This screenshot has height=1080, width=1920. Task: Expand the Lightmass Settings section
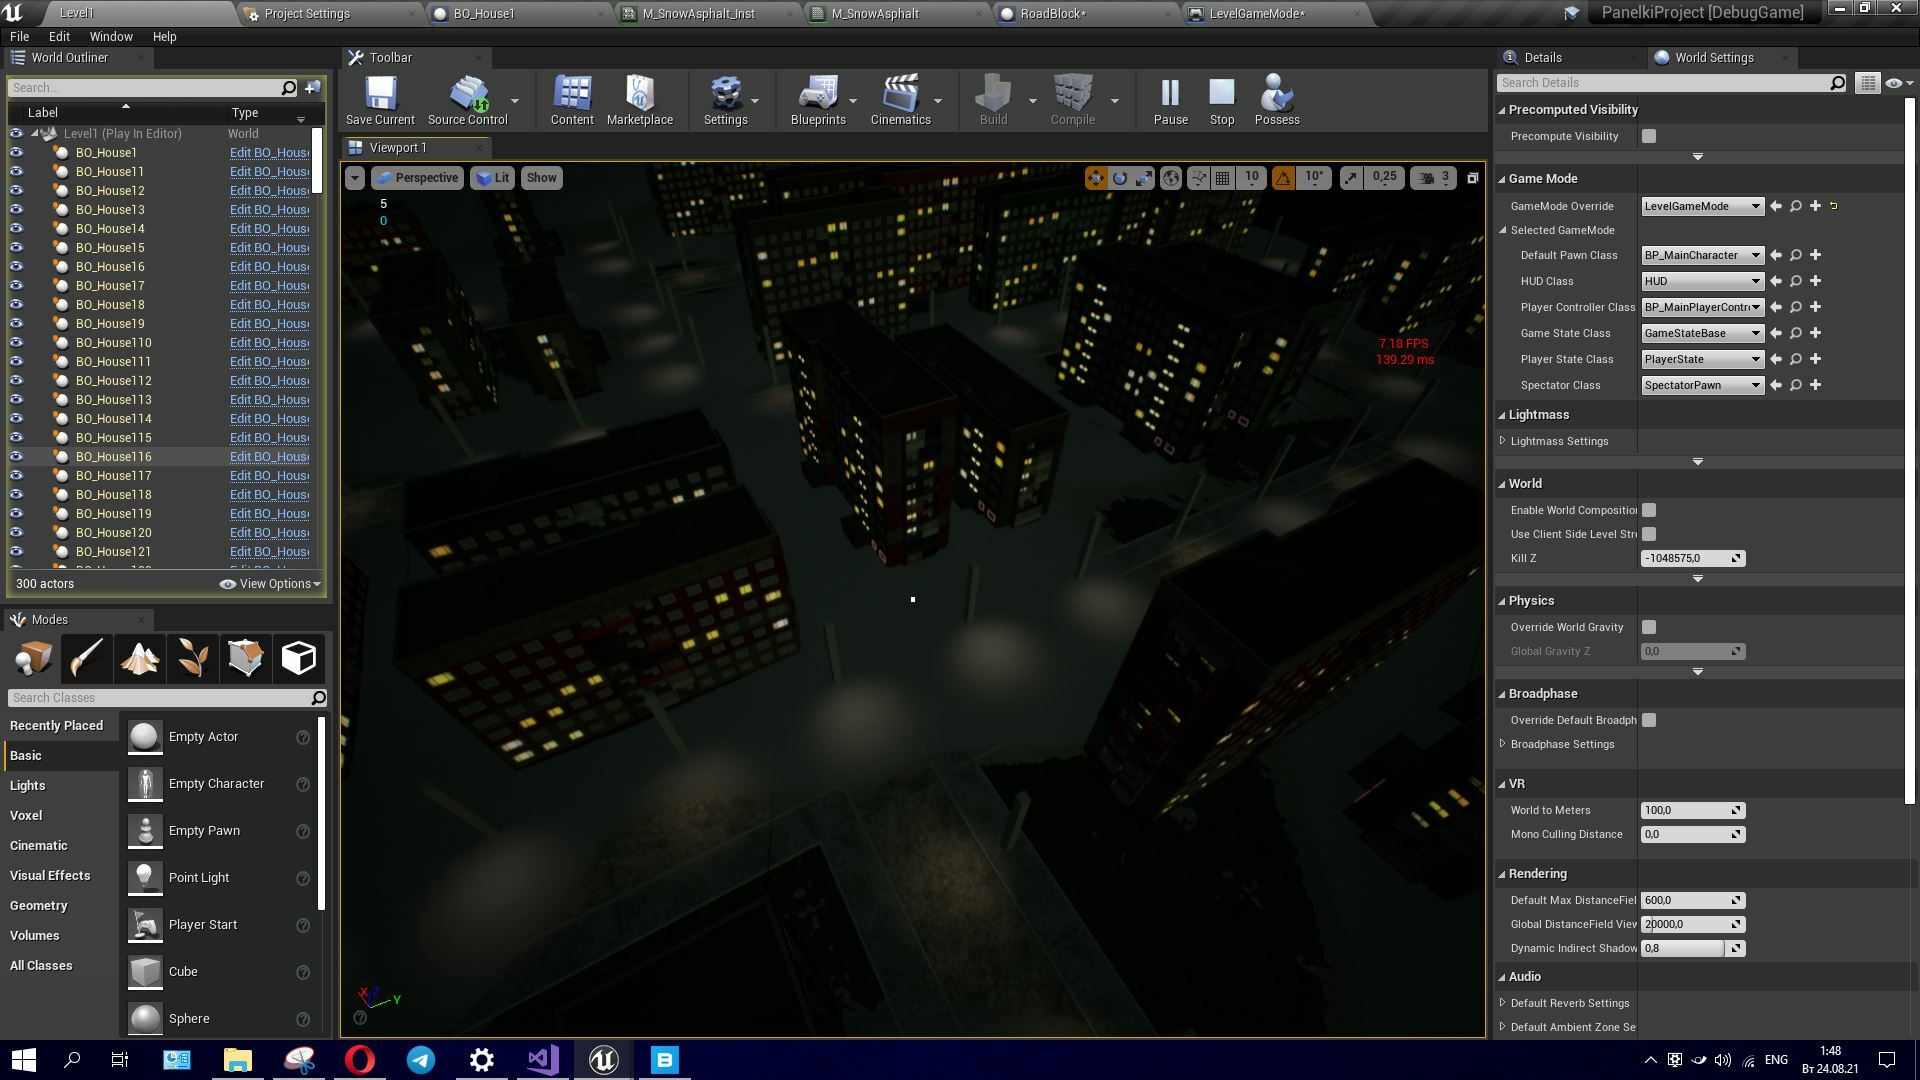pyautogui.click(x=1502, y=441)
